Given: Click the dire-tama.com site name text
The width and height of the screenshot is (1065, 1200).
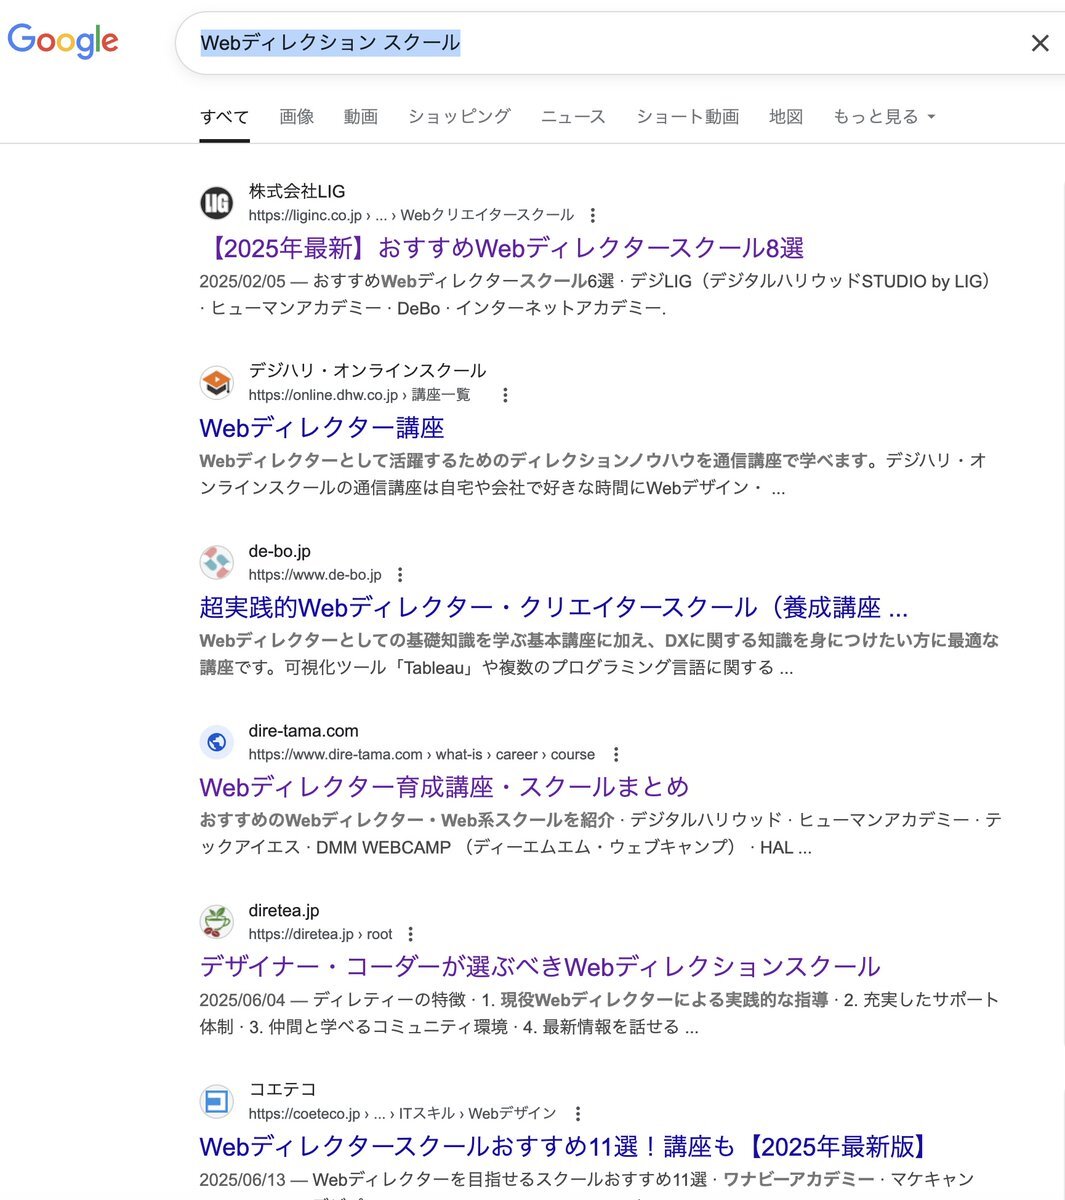Looking at the screenshot, I should (304, 731).
